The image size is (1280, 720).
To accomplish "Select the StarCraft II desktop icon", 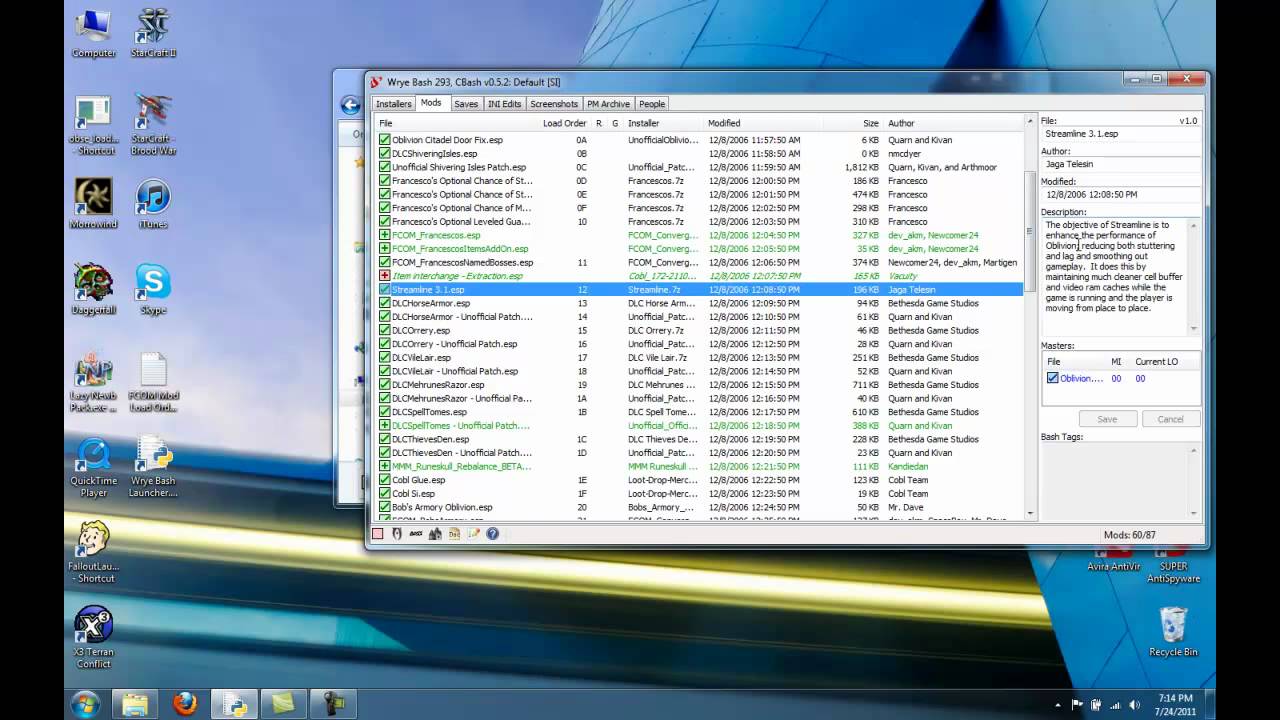I will 153,33.
